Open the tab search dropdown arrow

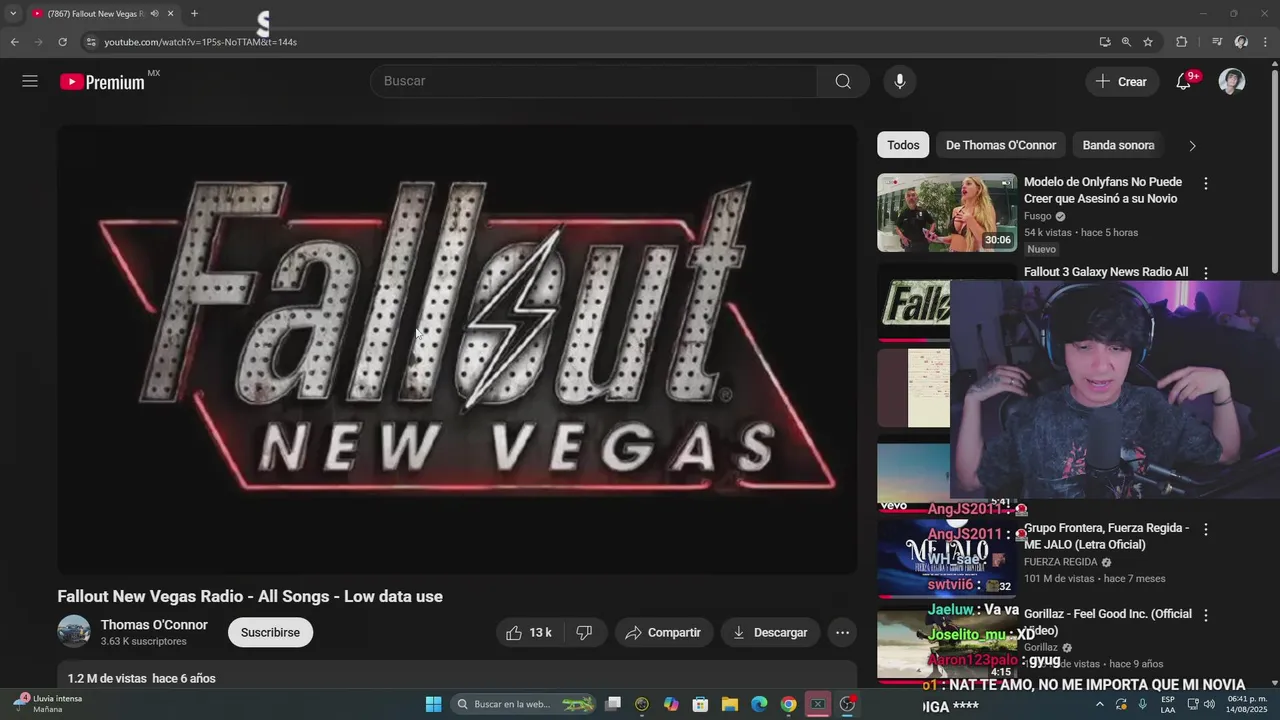coord(13,14)
